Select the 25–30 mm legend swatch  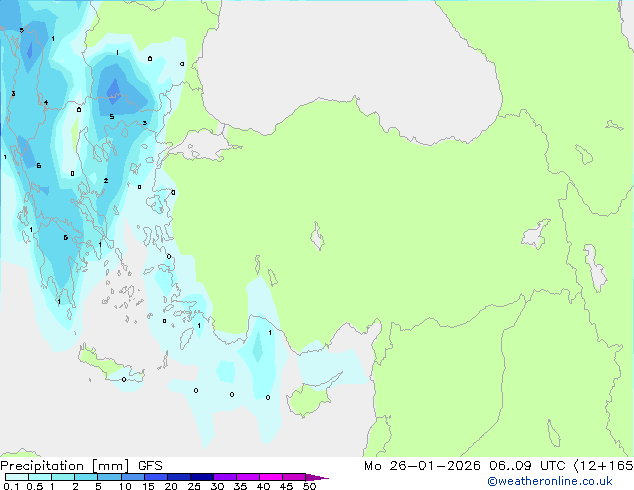pyautogui.click(x=202, y=477)
